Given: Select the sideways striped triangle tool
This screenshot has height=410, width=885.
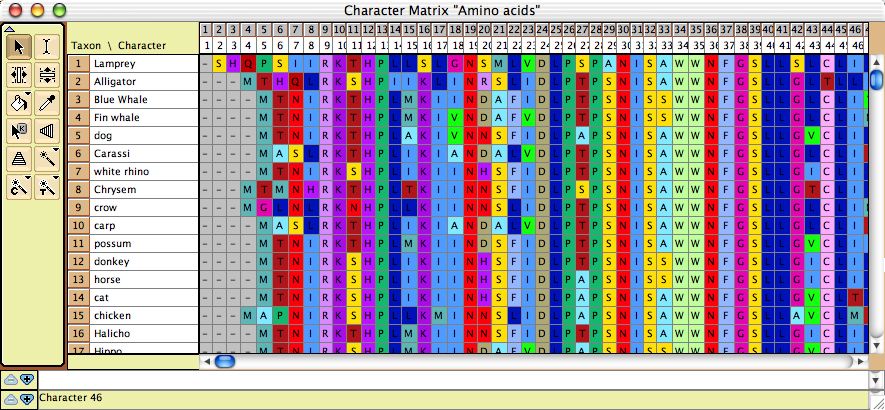Looking at the screenshot, I should pos(47,130).
